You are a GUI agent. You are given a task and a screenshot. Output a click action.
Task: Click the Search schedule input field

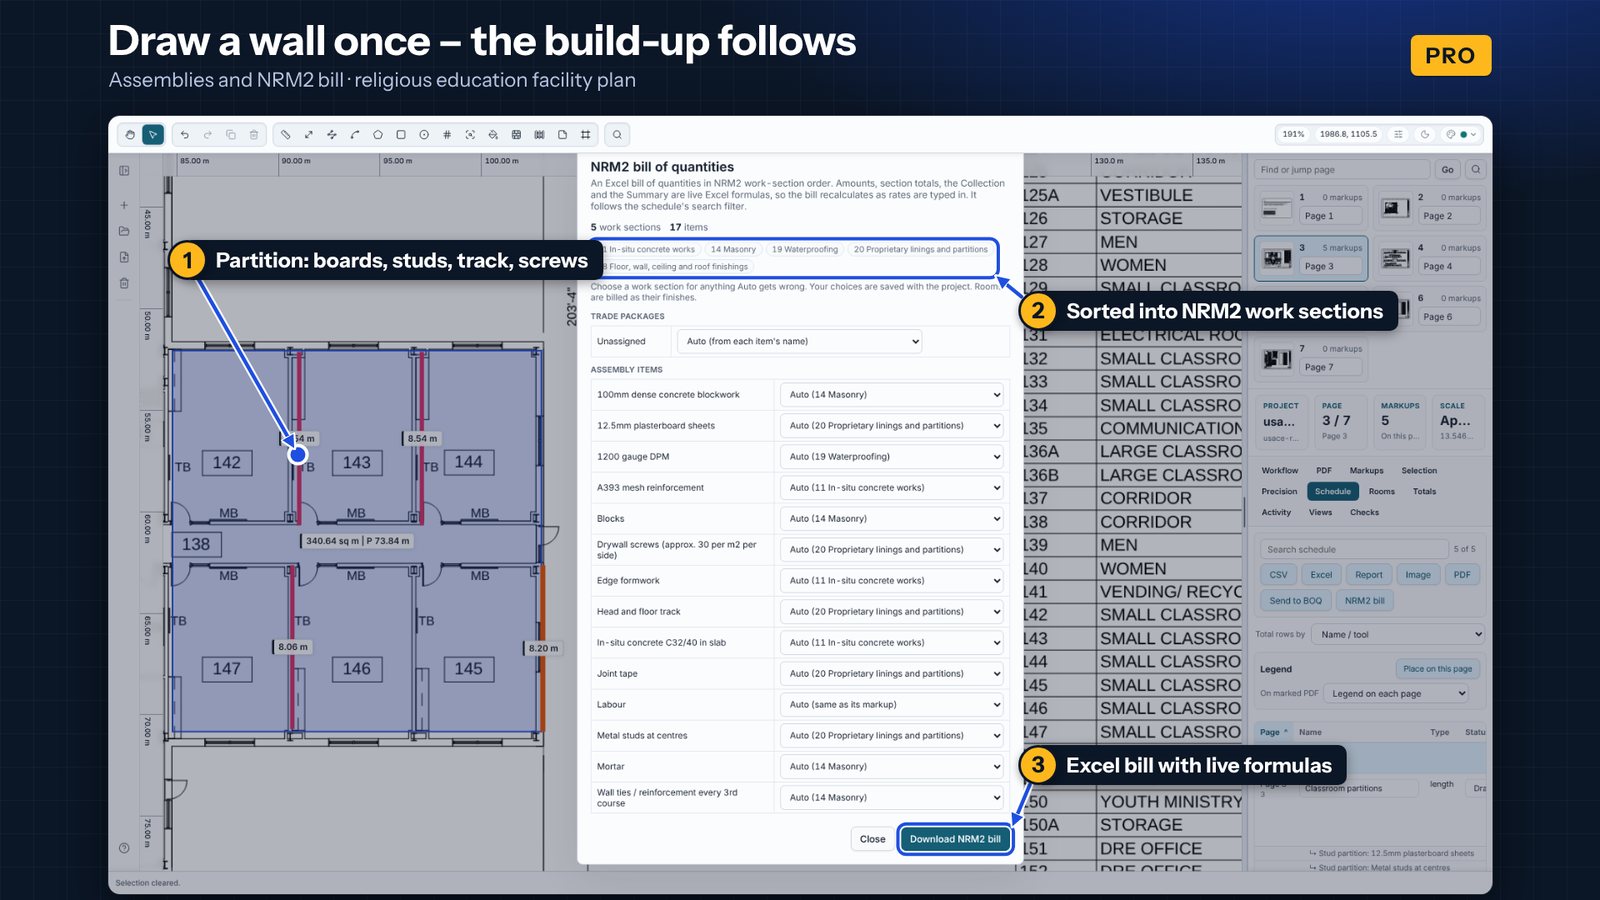1353,549
